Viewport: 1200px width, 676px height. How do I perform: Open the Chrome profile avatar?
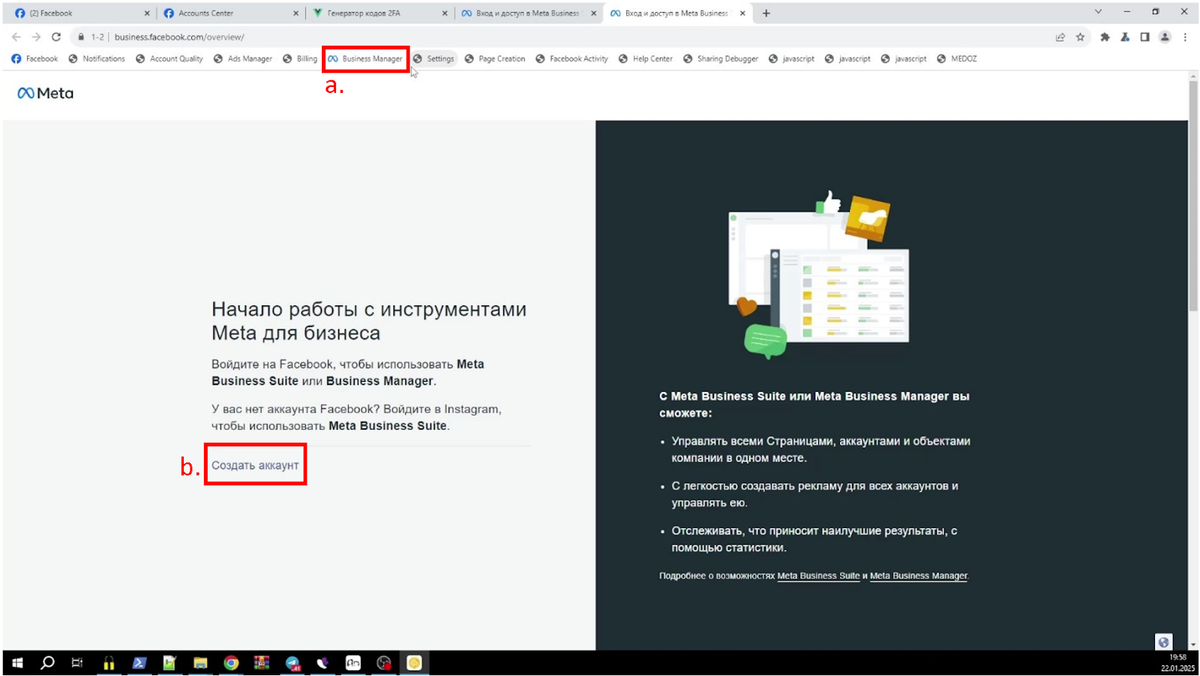click(1165, 37)
